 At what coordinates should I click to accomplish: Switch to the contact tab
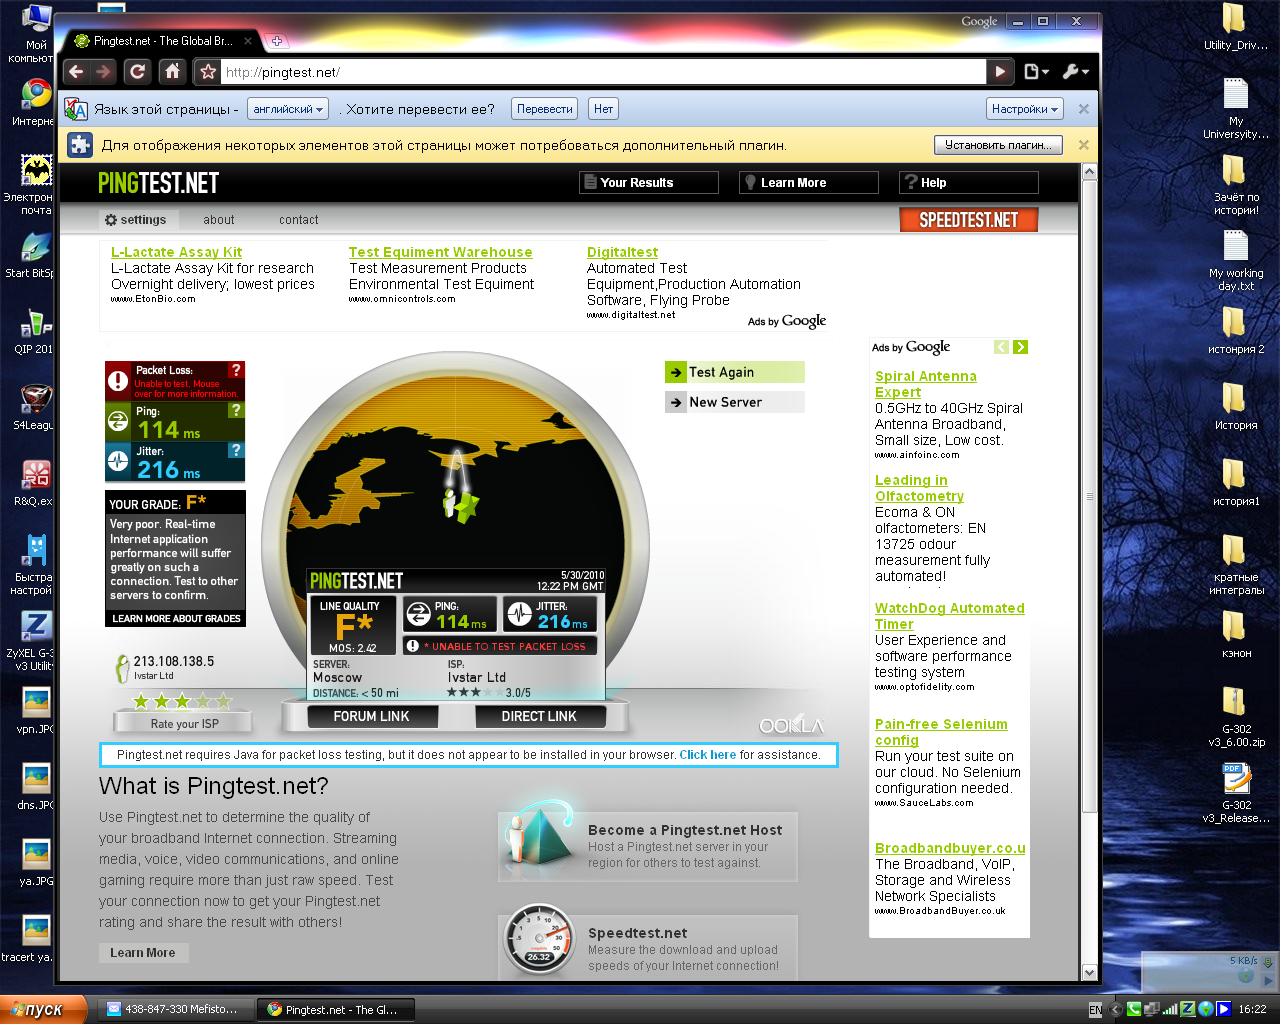[298, 220]
